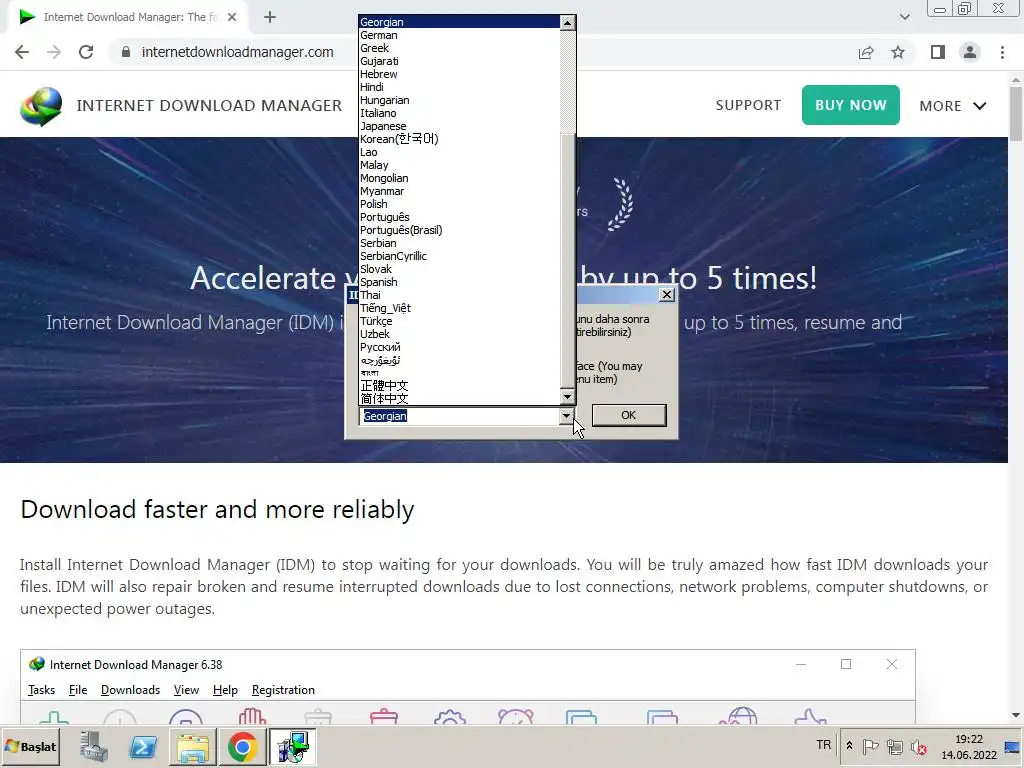Select Malay from language list
This screenshot has height=768, width=1024.
[460, 165]
